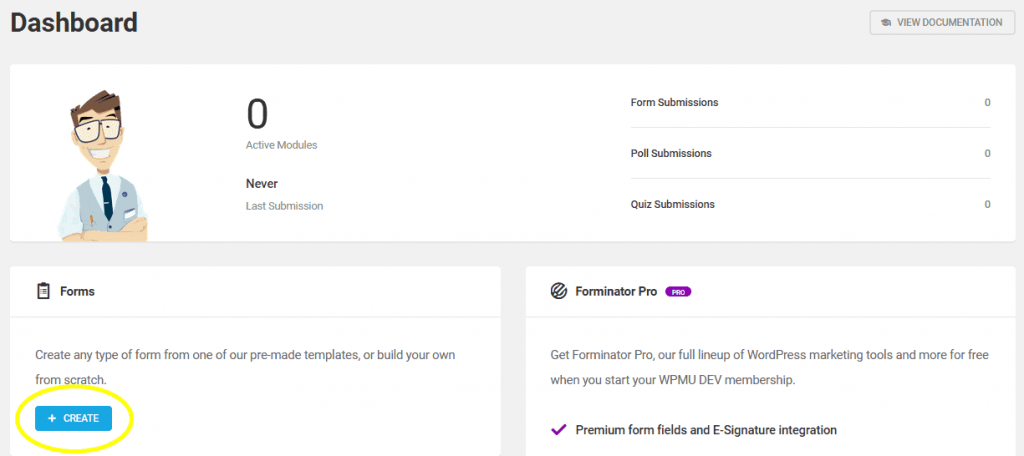Click the graduation cap icon for documentation
Viewport: 1024px width, 456px height.
coord(885,22)
